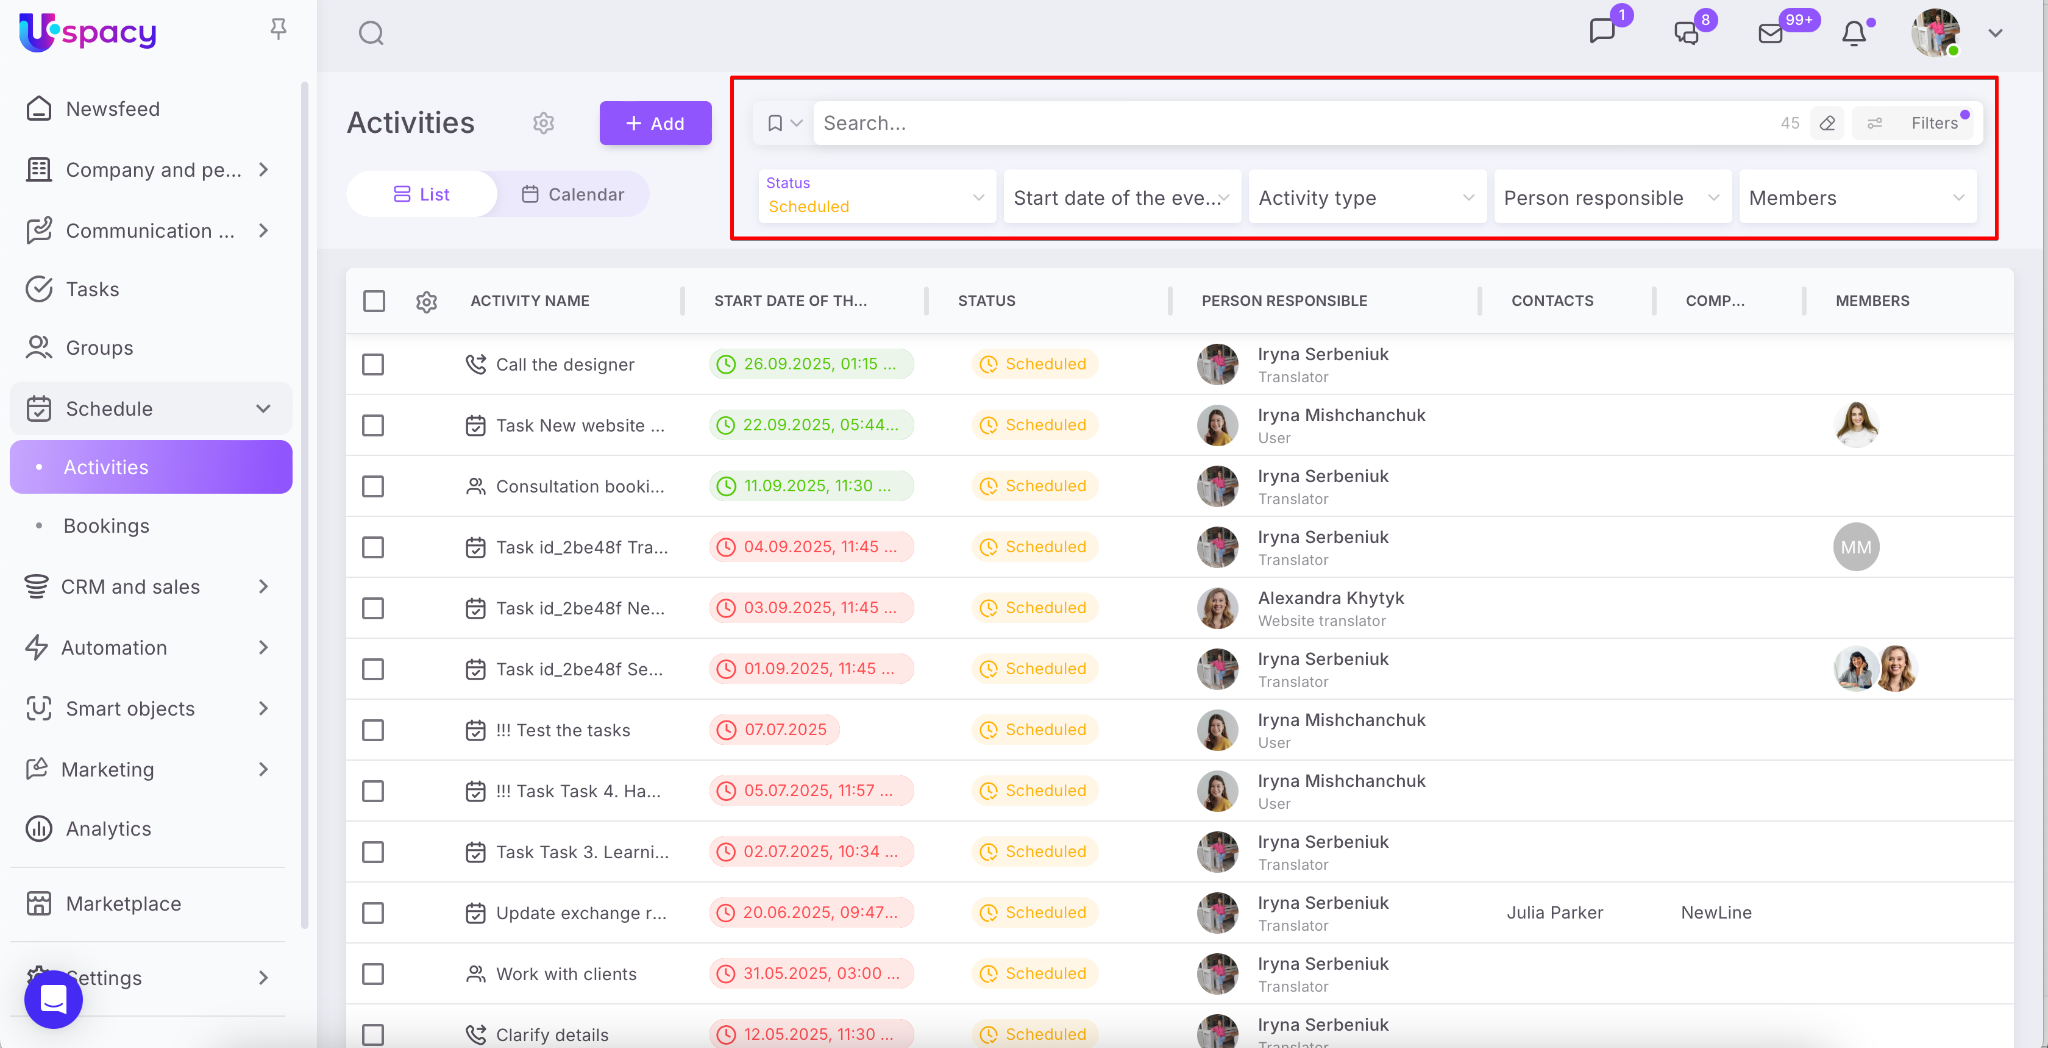Open Activities page settings gear
This screenshot has width=2048, height=1048.
pyautogui.click(x=543, y=123)
